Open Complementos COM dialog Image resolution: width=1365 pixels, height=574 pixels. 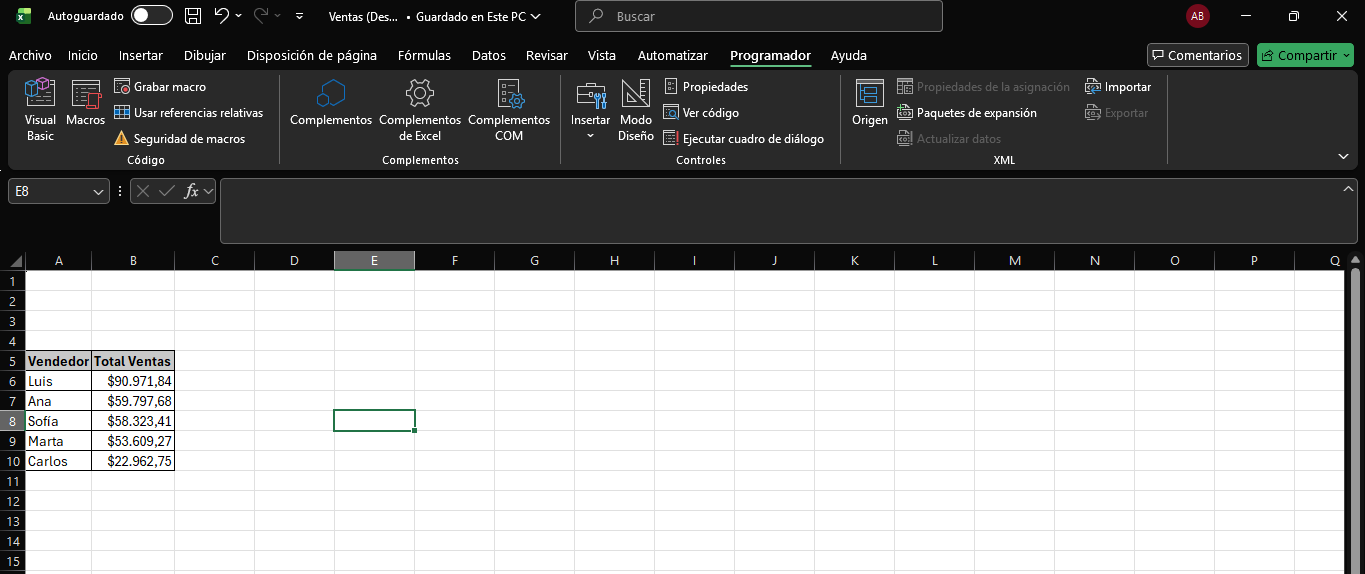coord(509,110)
